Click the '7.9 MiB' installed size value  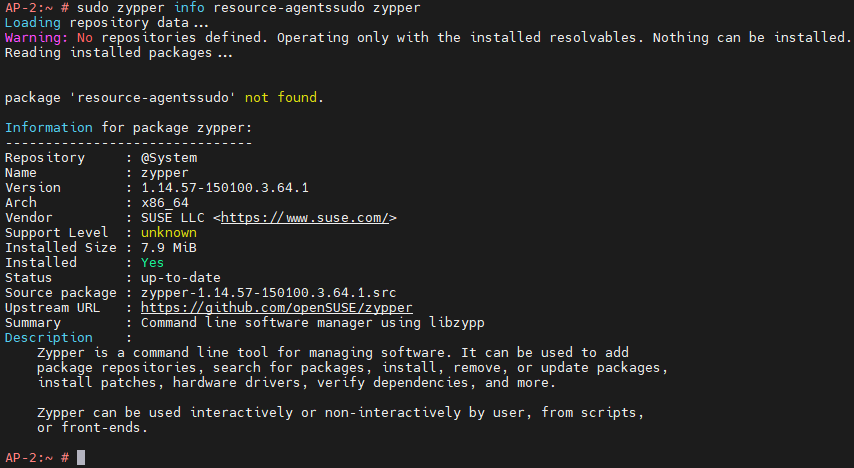[x=169, y=248]
